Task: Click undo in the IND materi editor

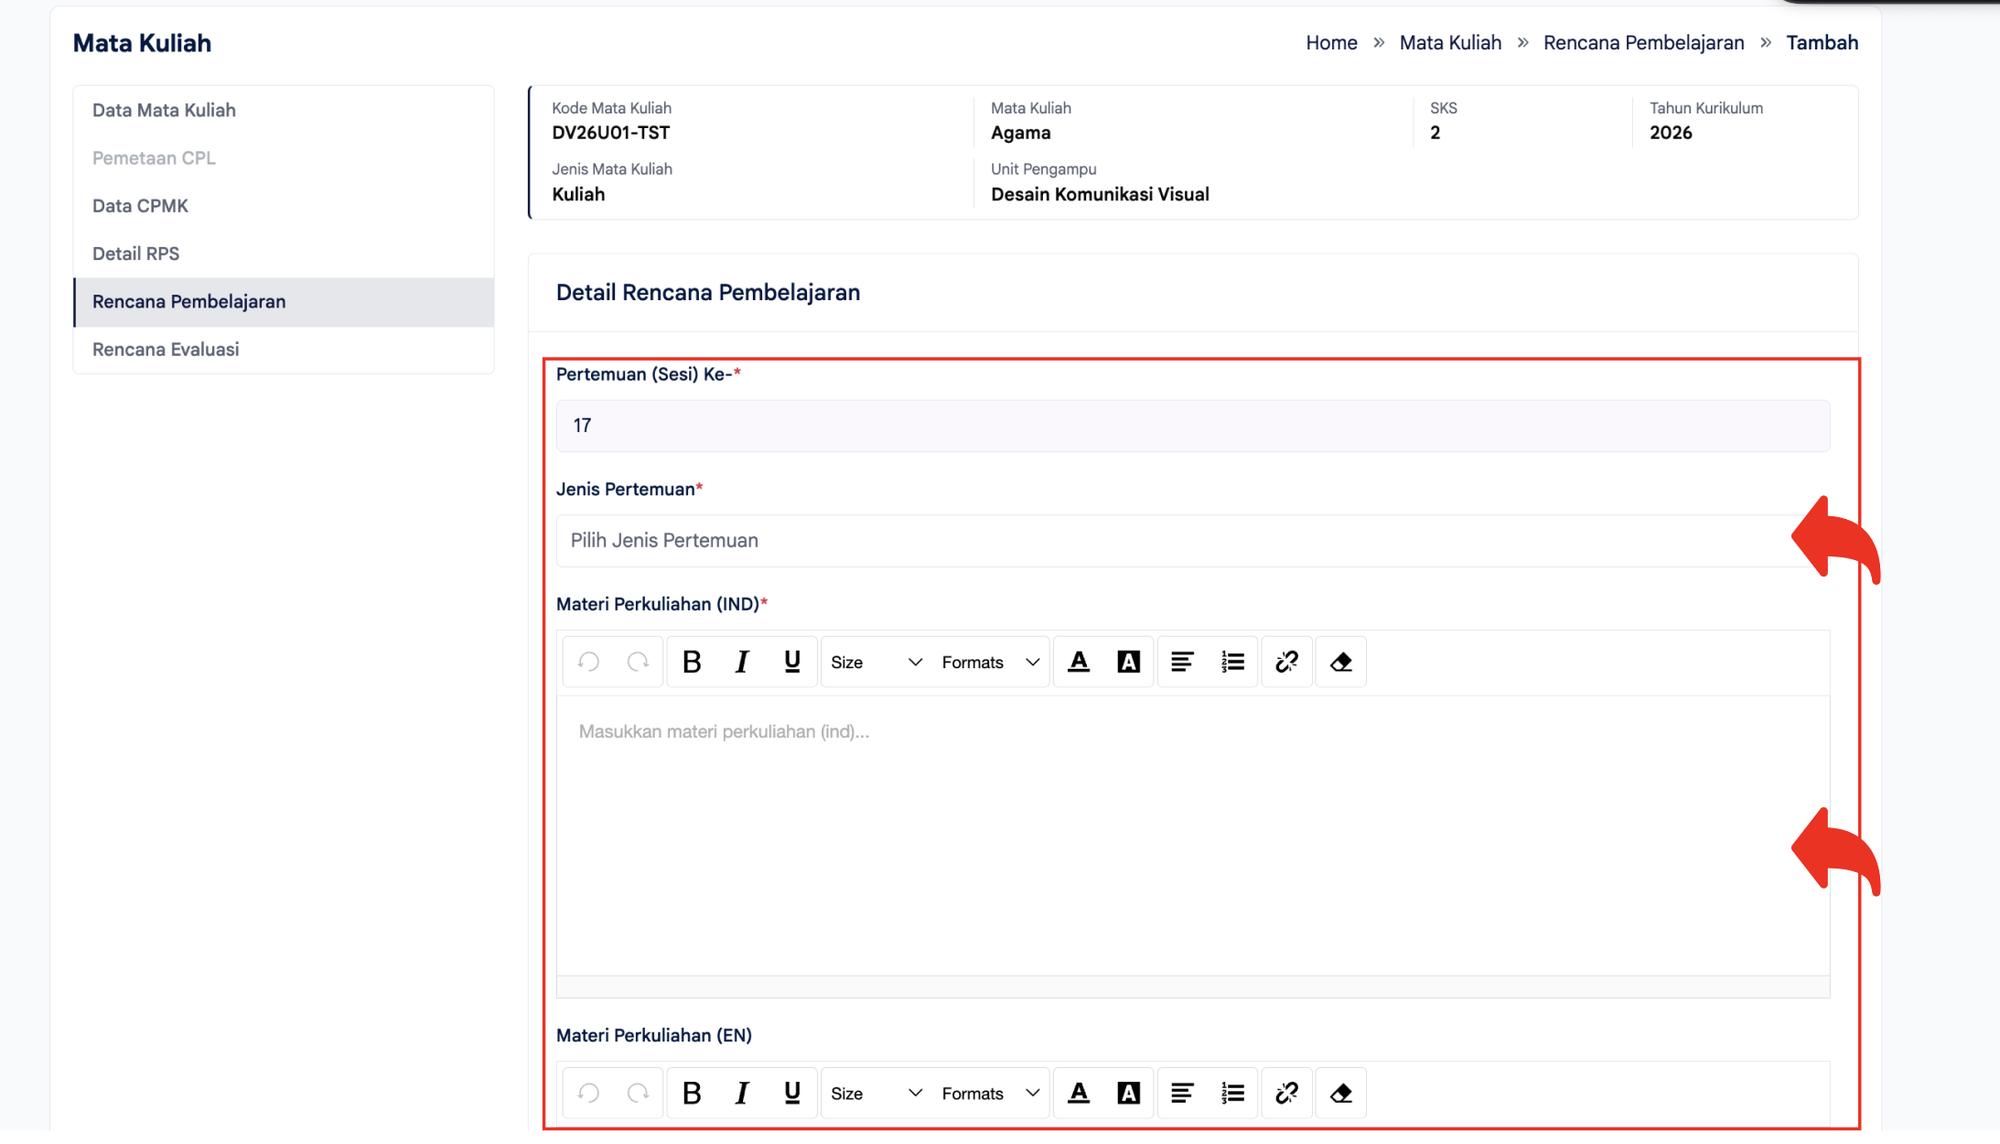Action: click(589, 662)
